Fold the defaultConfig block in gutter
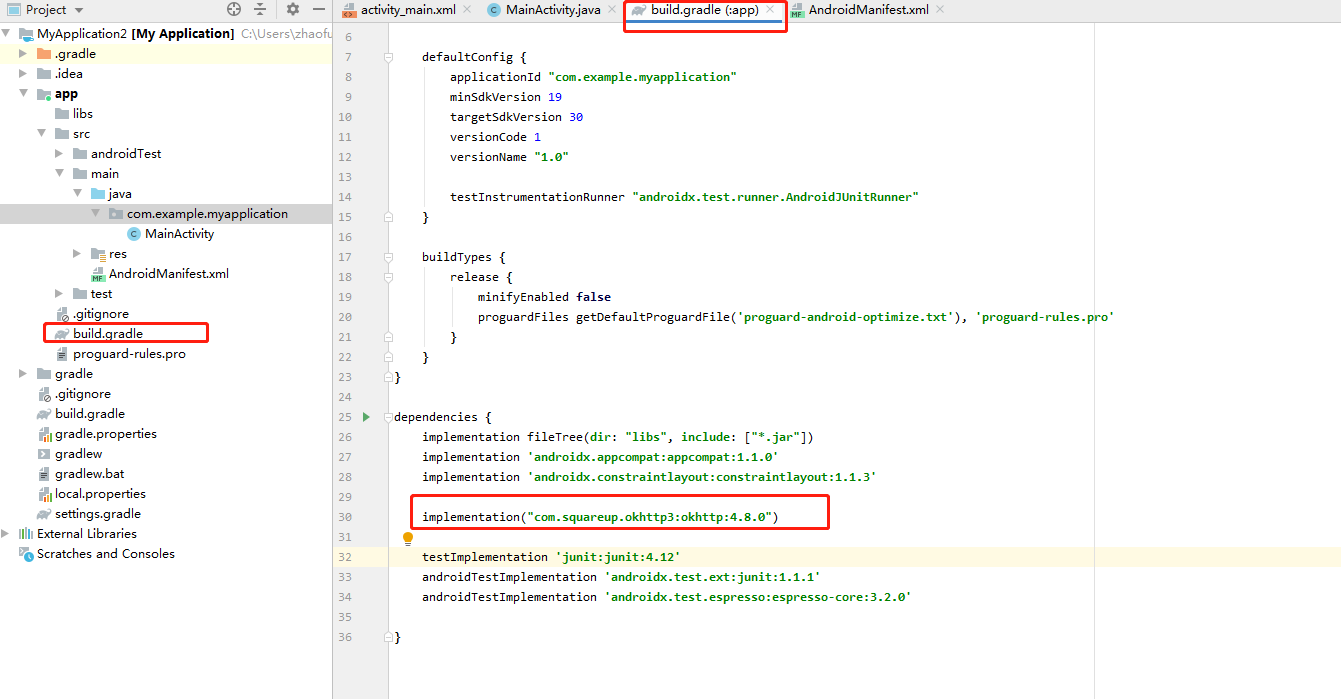Viewport: 1341px width, 699px height. tap(389, 57)
